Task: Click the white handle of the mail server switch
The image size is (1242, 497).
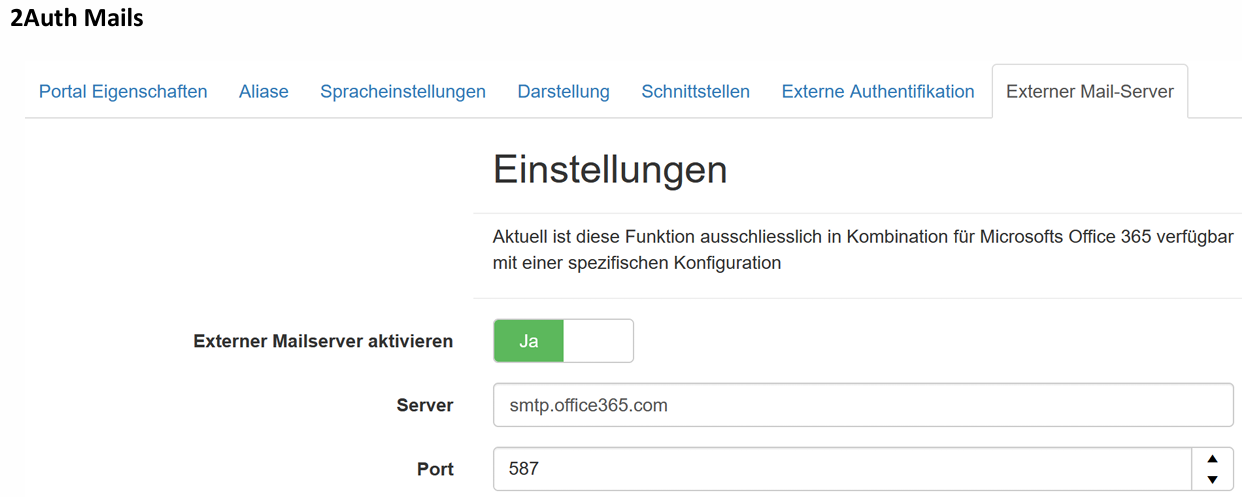Action: [598, 341]
